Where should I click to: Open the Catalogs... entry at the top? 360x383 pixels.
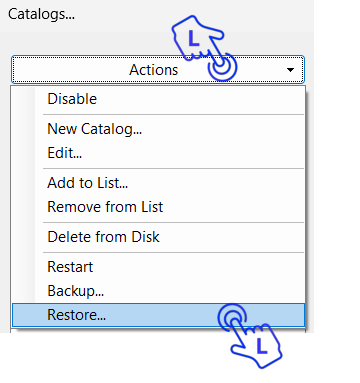click(x=41, y=14)
